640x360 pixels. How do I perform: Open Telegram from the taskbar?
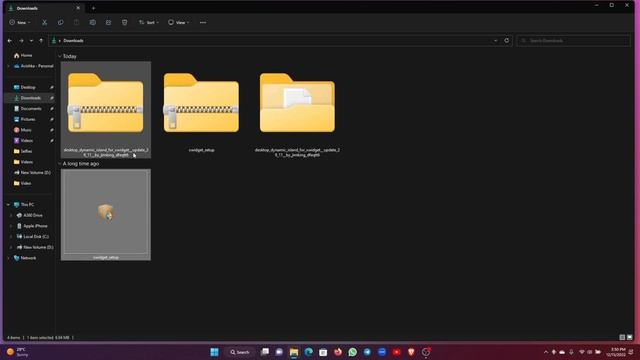pos(367,352)
